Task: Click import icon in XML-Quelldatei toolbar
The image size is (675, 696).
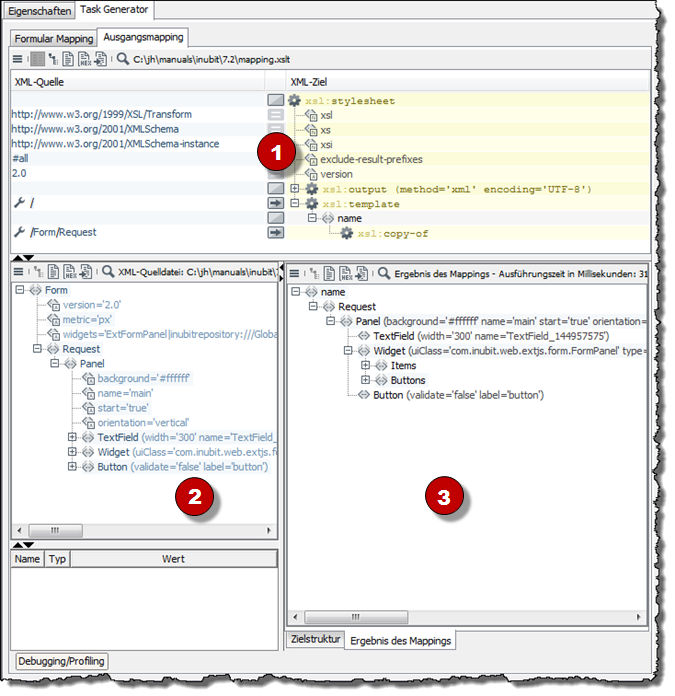Action: click(x=86, y=271)
